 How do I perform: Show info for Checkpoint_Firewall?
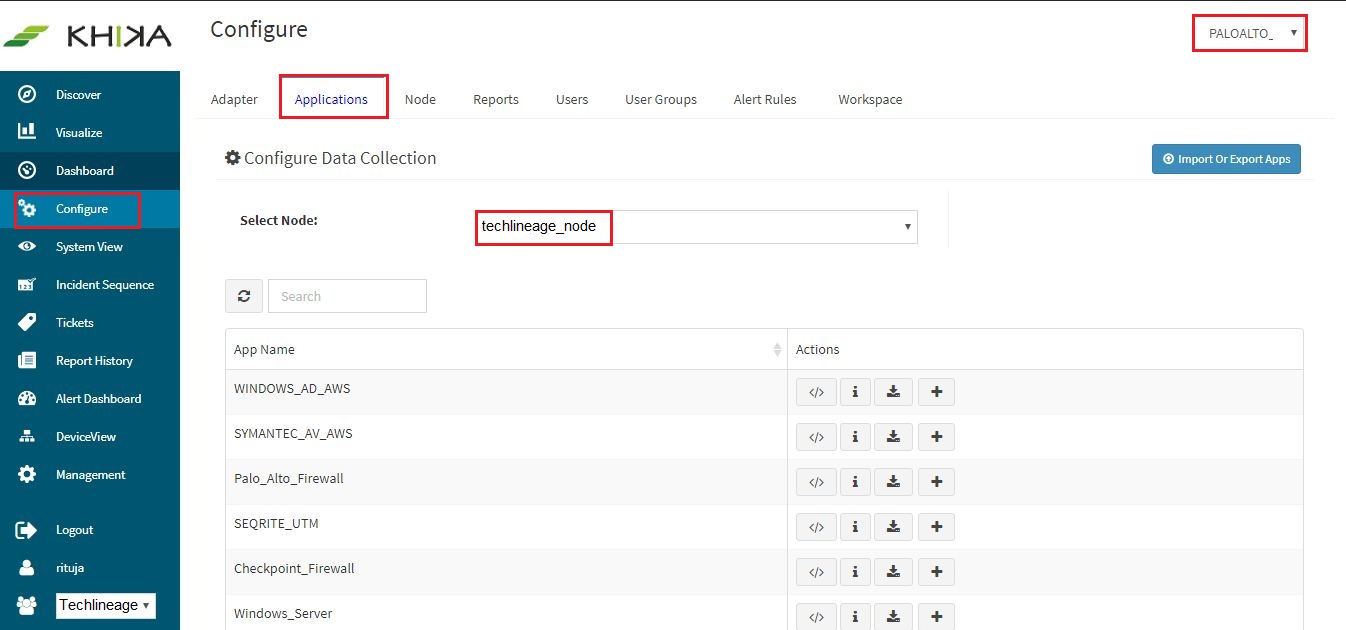click(855, 572)
